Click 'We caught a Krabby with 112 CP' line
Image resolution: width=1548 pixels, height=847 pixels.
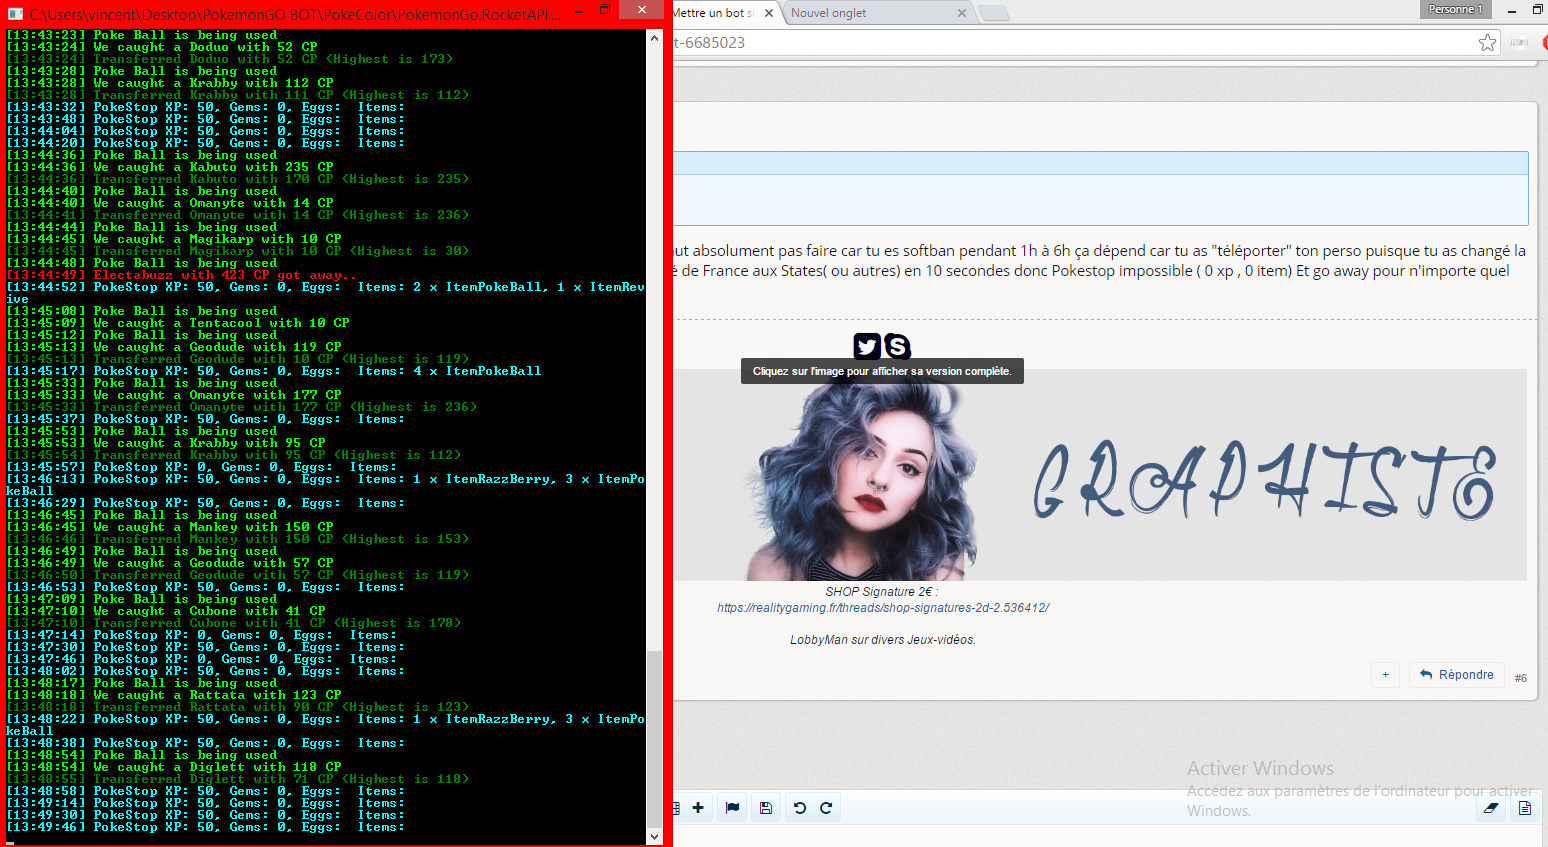click(x=170, y=83)
